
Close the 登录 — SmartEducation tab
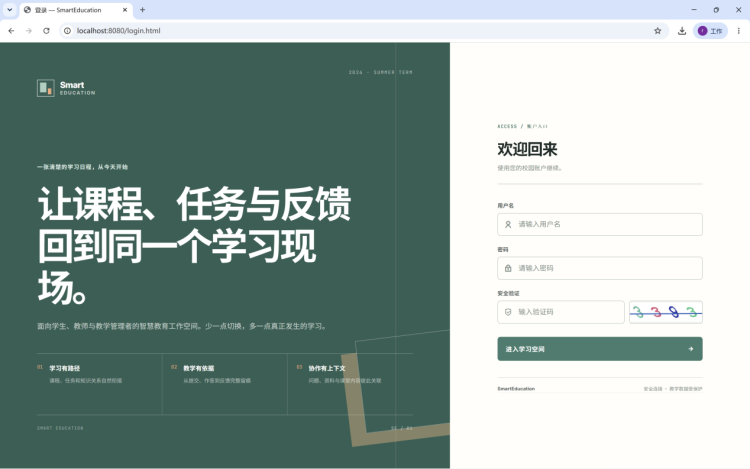tap(125, 10)
